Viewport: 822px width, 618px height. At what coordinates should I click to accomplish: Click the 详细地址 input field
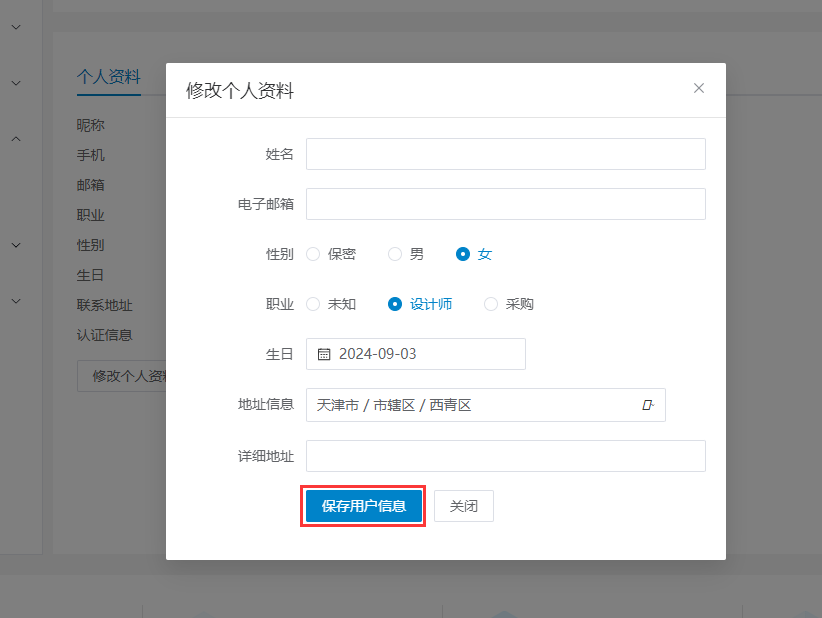coord(505,456)
